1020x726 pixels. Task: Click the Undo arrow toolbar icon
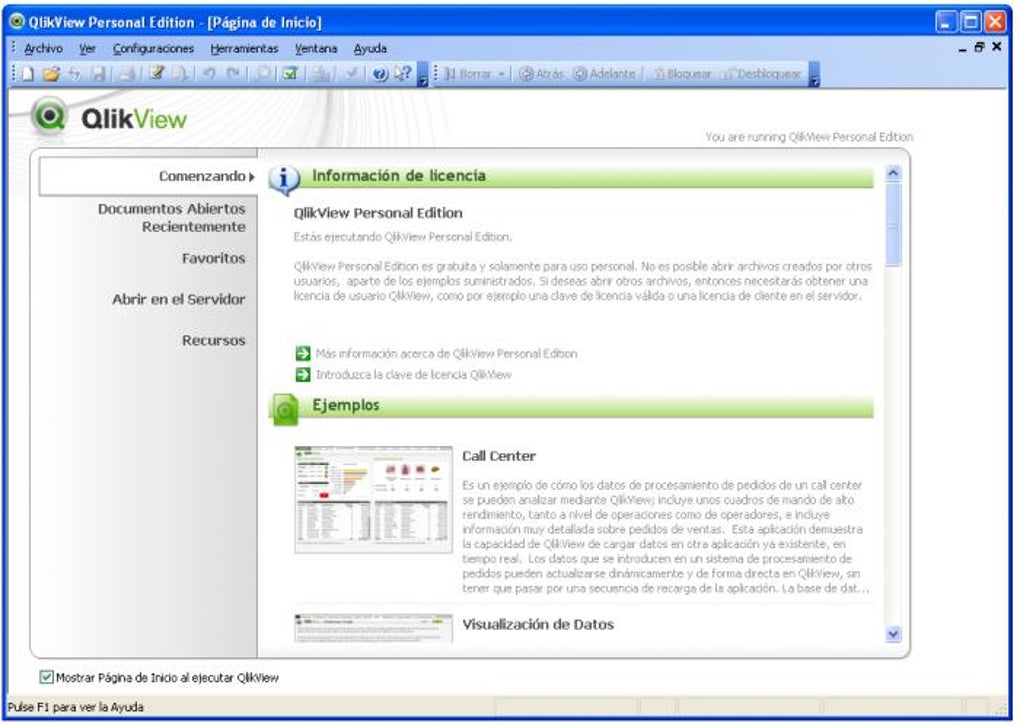[x=209, y=74]
